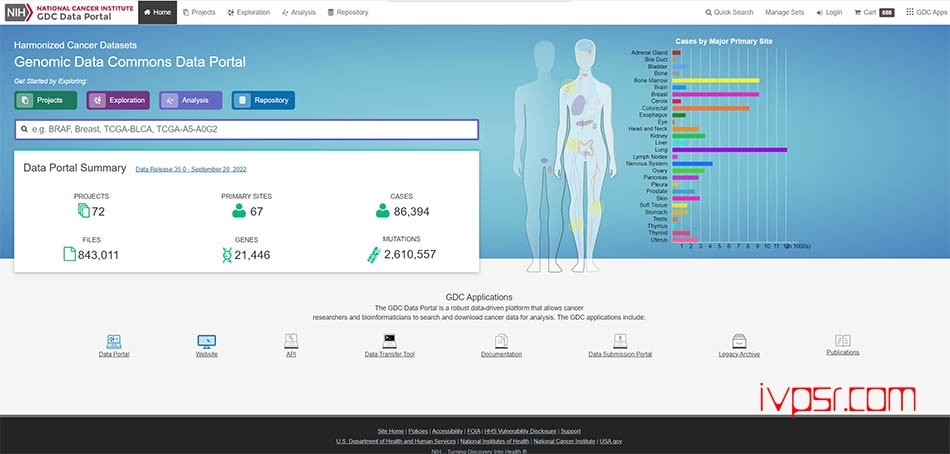Click the violet Analysis button
The width and height of the screenshot is (950, 454).
(191, 100)
